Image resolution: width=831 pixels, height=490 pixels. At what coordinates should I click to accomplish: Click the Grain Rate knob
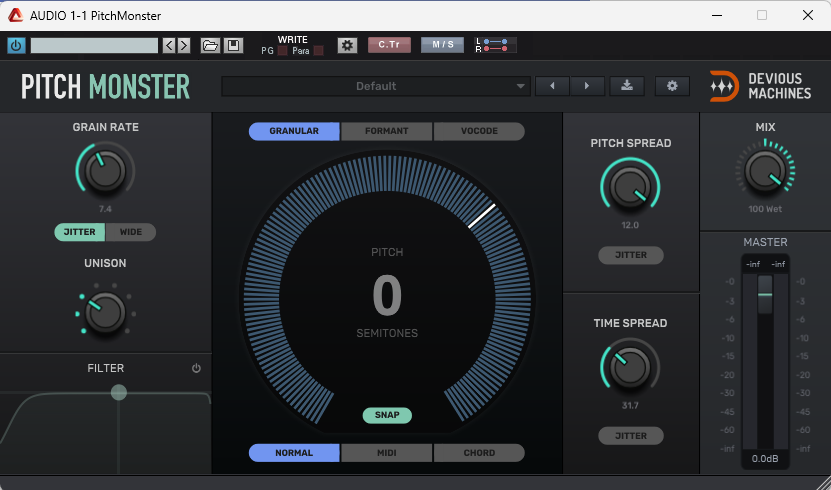click(105, 171)
